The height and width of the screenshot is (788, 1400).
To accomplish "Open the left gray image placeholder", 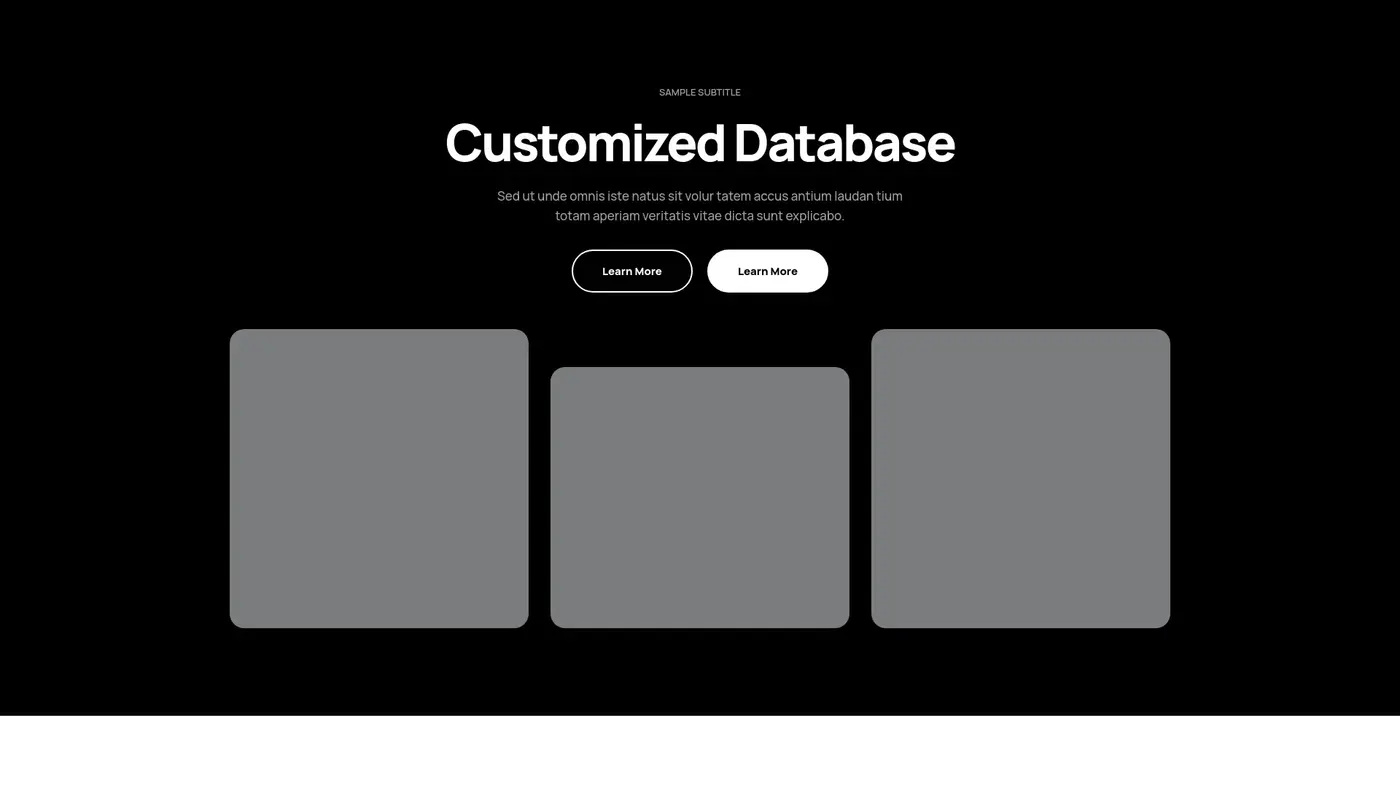I will point(379,478).
